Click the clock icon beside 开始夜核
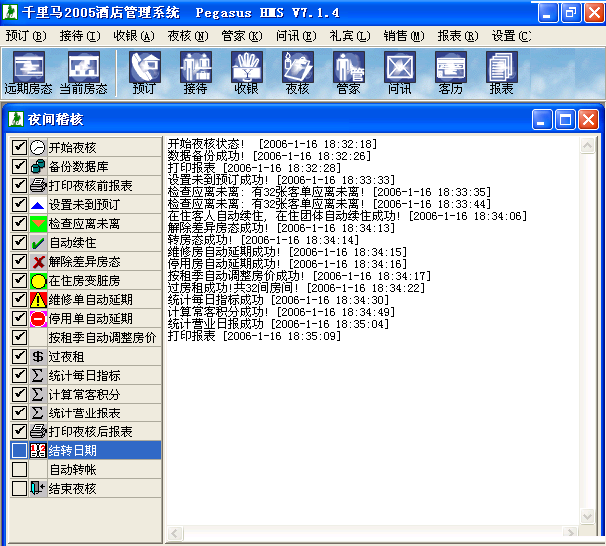 [x=38, y=147]
